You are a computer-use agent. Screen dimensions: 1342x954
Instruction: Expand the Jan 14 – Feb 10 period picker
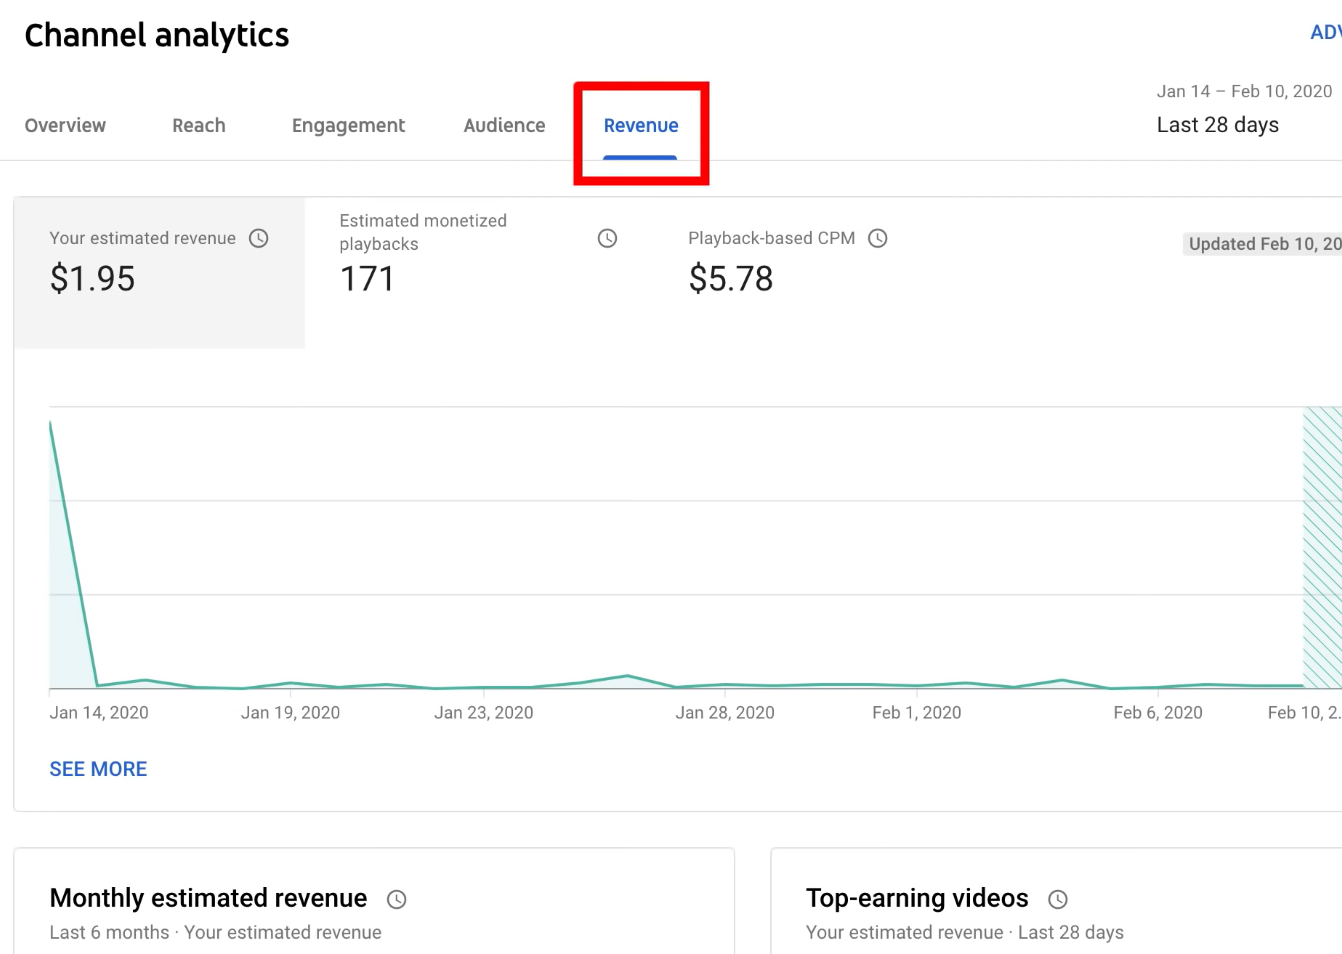coord(1244,91)
